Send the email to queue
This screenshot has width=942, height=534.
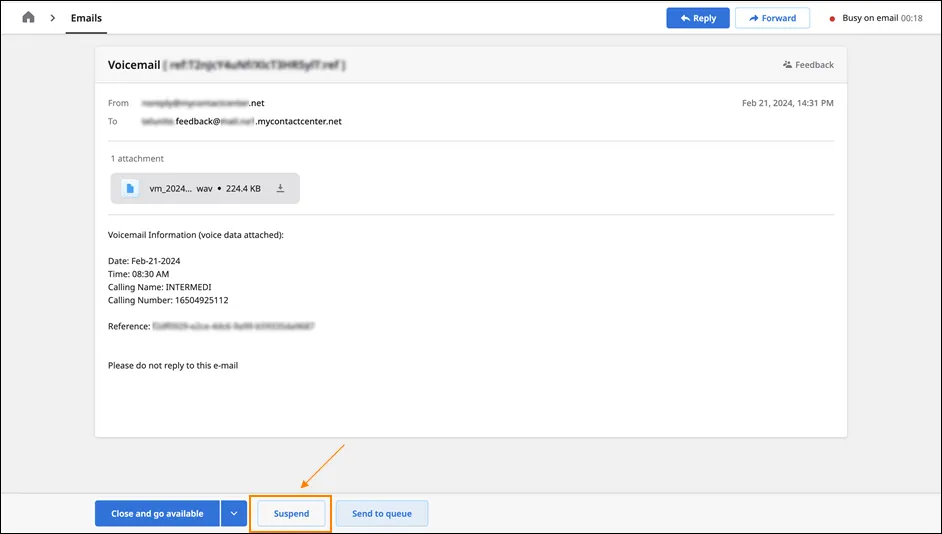click(x=382, y=514)
